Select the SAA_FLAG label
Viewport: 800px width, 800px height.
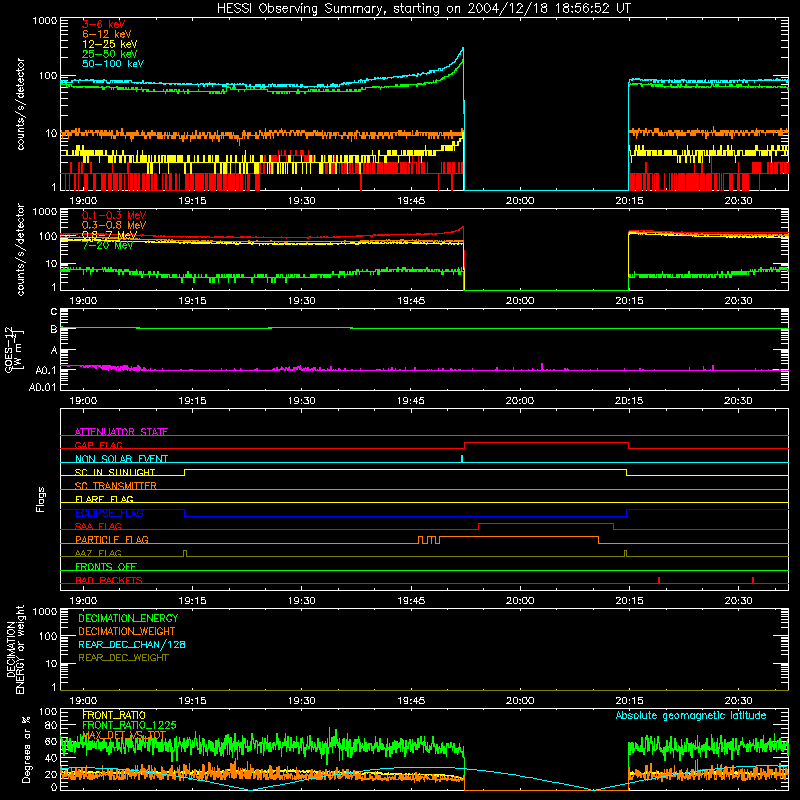[x=98, y=526]
